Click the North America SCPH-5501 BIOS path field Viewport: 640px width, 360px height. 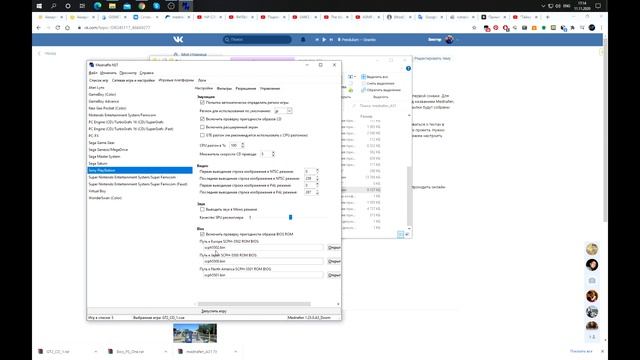click(x=263, y=275)
